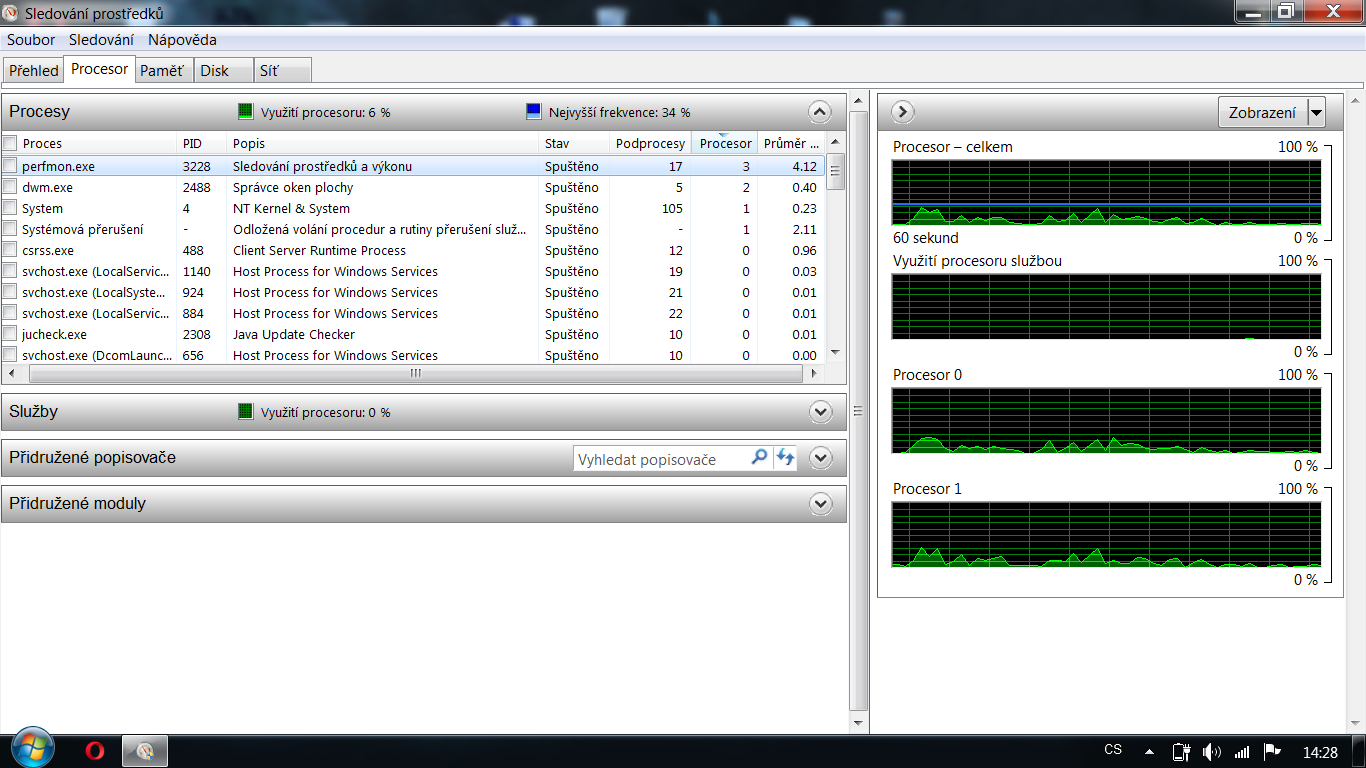Click the volume speaker tray icon
Screen dimensions: 1366x768
1211,751
